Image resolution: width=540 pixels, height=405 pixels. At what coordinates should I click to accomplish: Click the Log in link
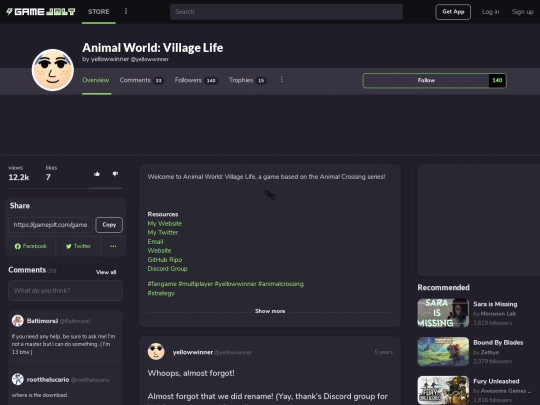click(x=490, y=12)
